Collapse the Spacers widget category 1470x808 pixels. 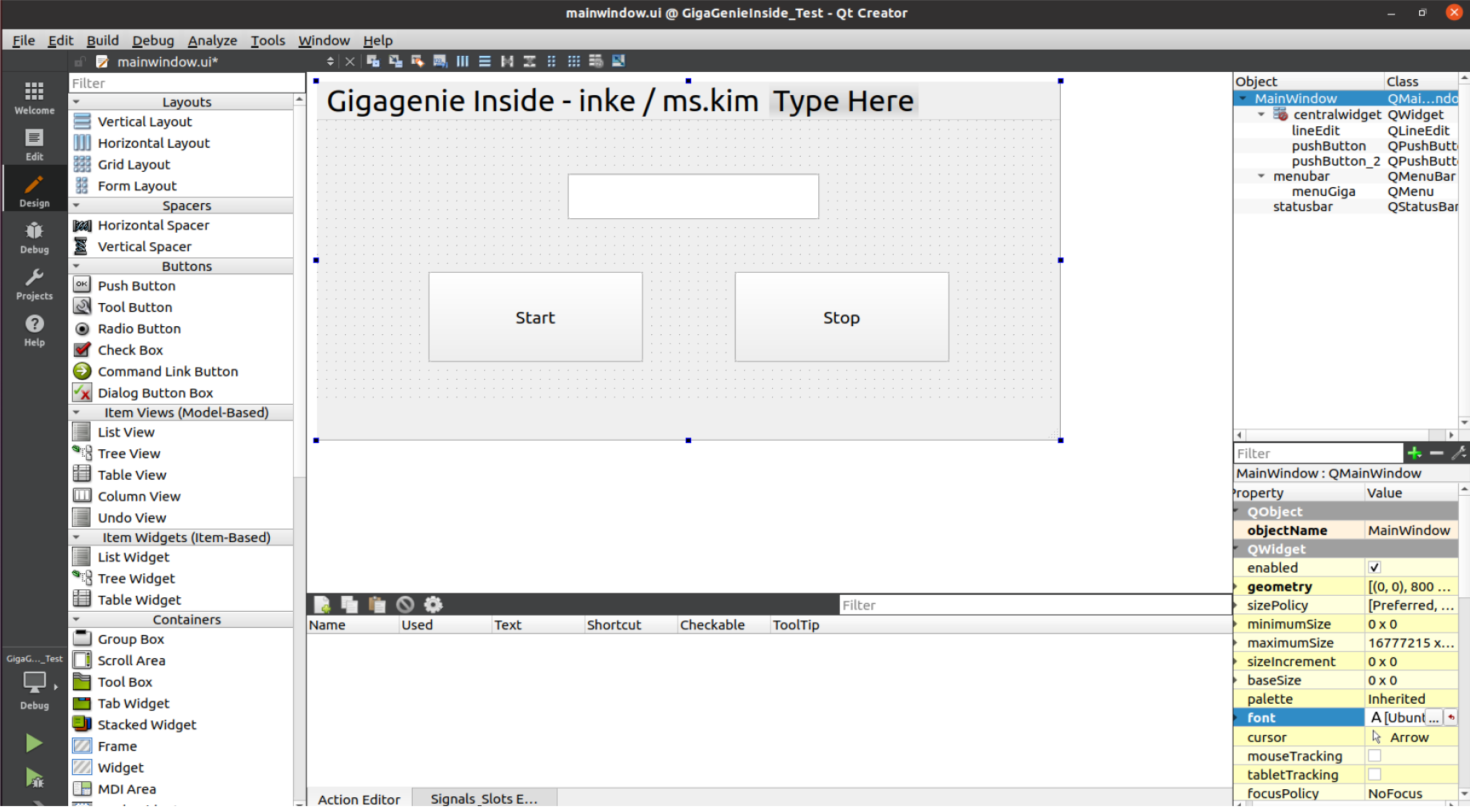[76, 205]
